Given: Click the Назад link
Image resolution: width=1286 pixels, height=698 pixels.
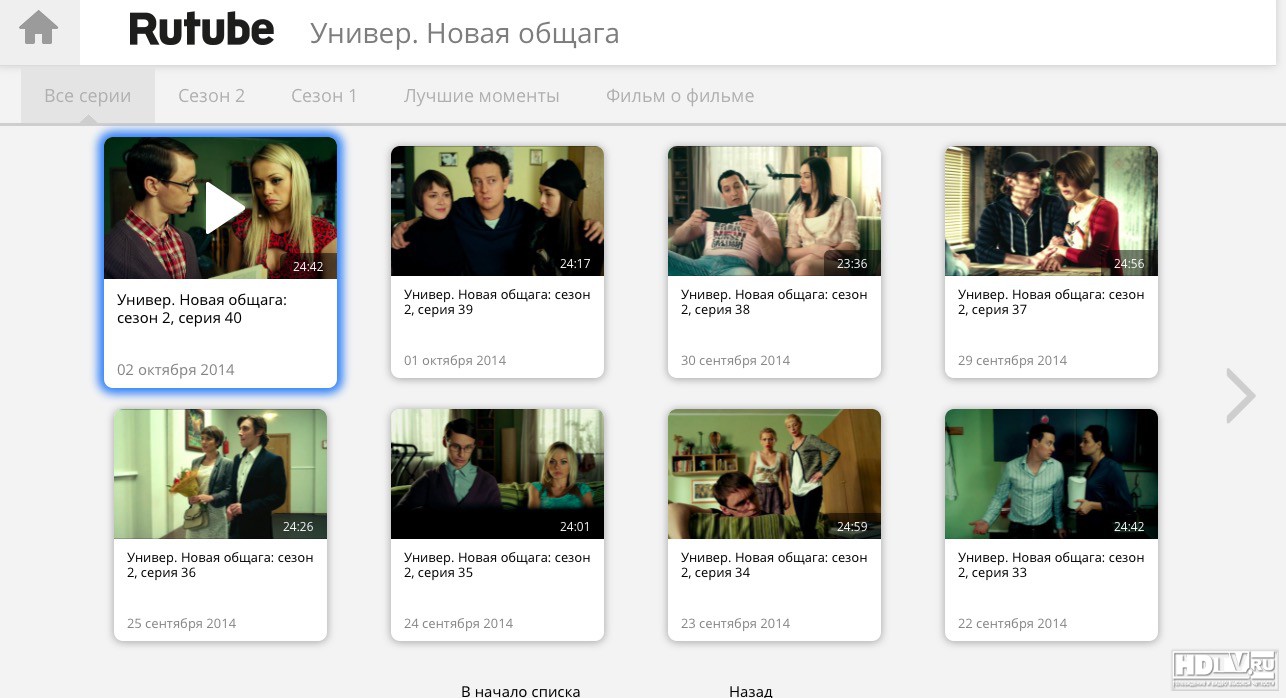Looking at the screenshot, I should [x=750, y=690].
